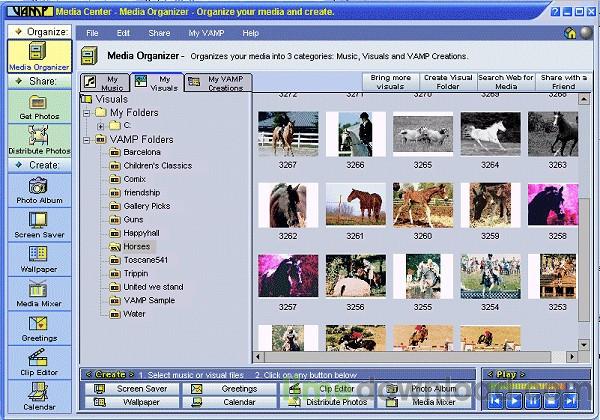This screenshot has width=600, height=420.
Task: Expand the C: drive folder node
Action: click(101, 126)
